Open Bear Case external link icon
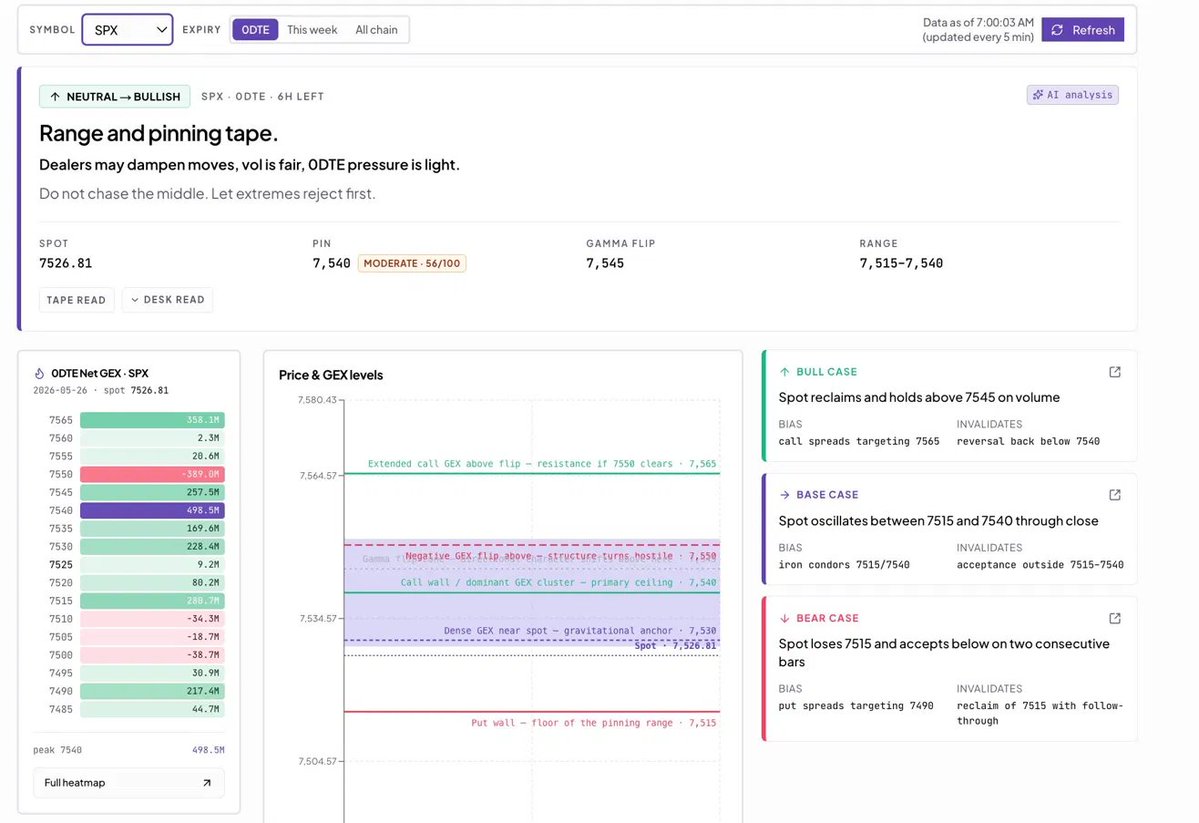 (1115, 618)
